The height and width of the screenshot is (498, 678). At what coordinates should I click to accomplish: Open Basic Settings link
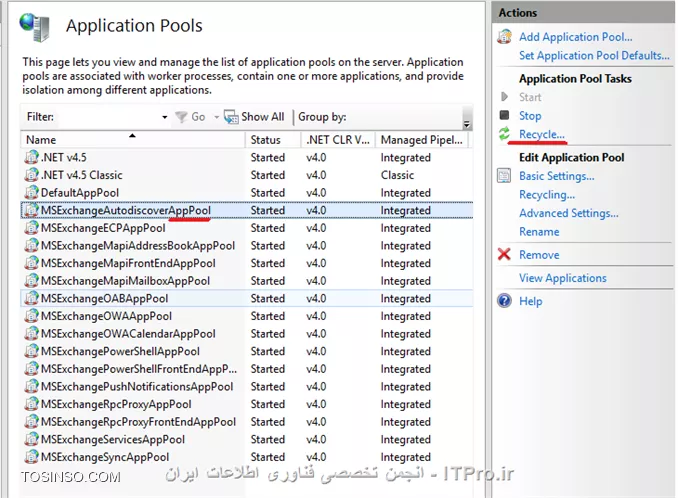click(x=557, y=176)
